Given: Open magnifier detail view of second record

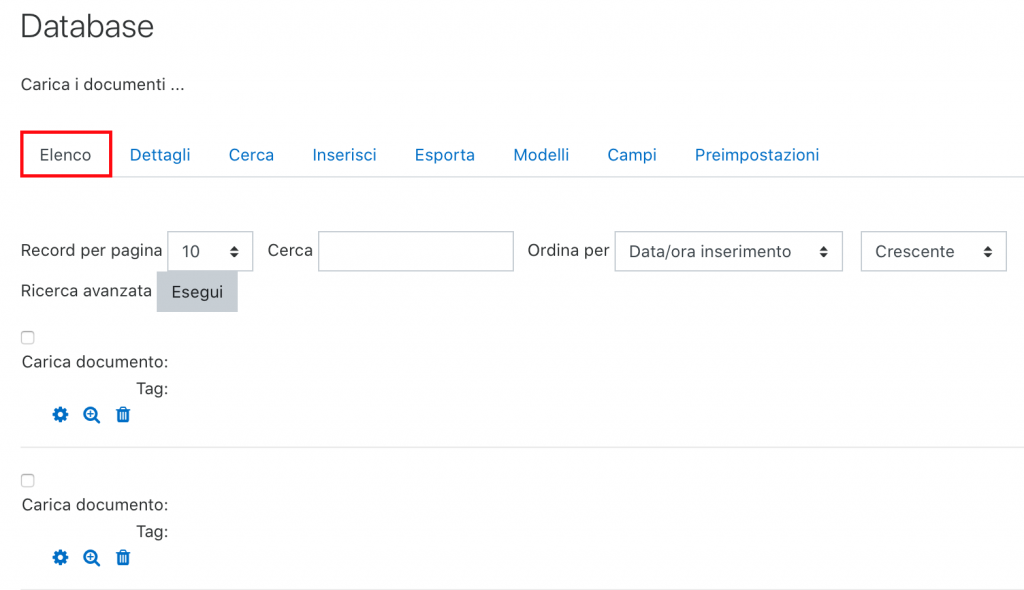Looking at the screenshot, I should coord(91,557).
